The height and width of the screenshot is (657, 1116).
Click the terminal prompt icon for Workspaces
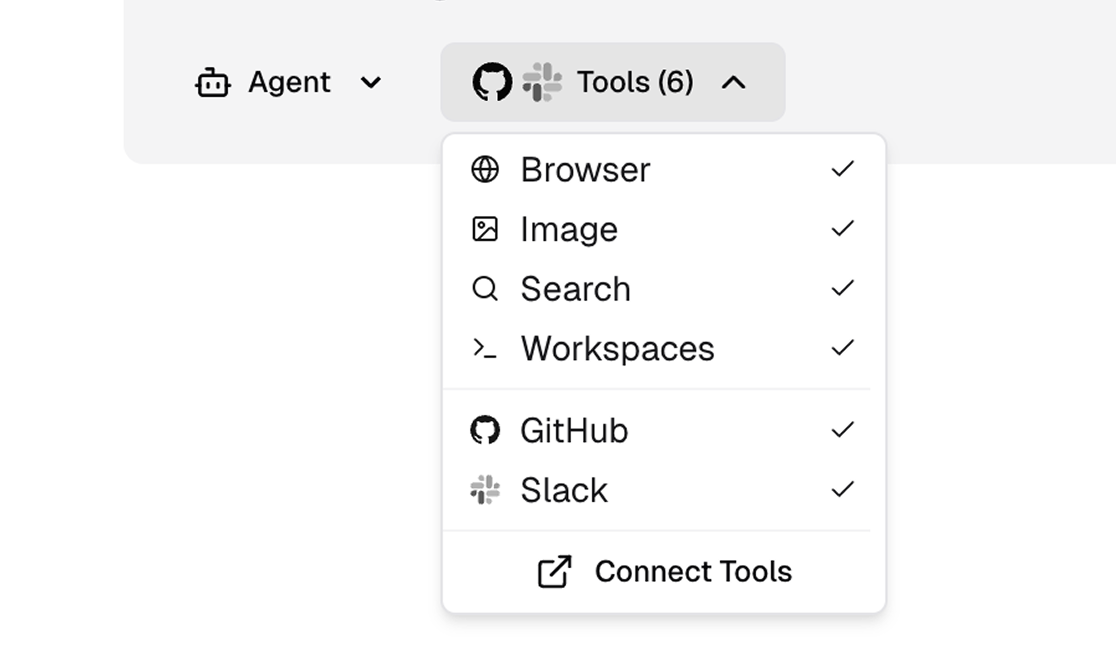point(485,348)
